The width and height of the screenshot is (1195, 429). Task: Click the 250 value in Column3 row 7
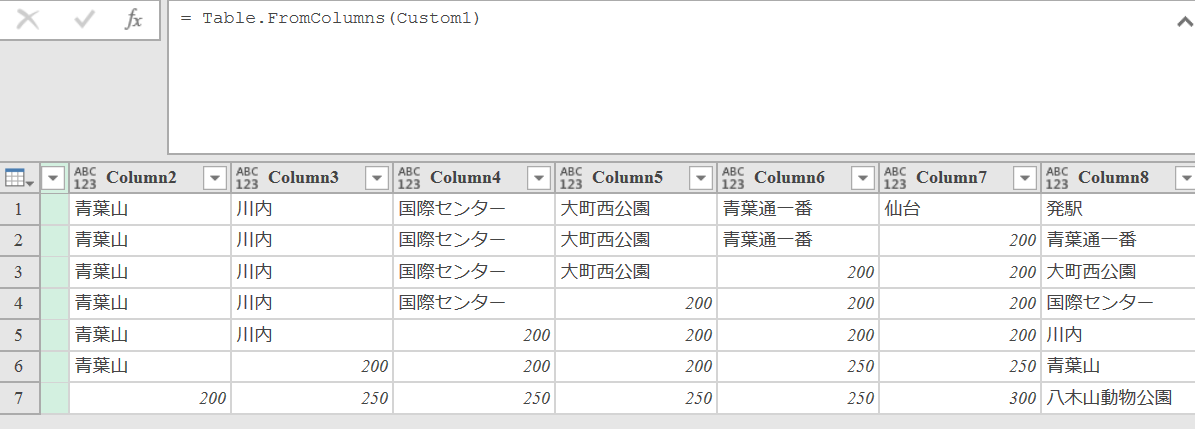coord(312,399)
